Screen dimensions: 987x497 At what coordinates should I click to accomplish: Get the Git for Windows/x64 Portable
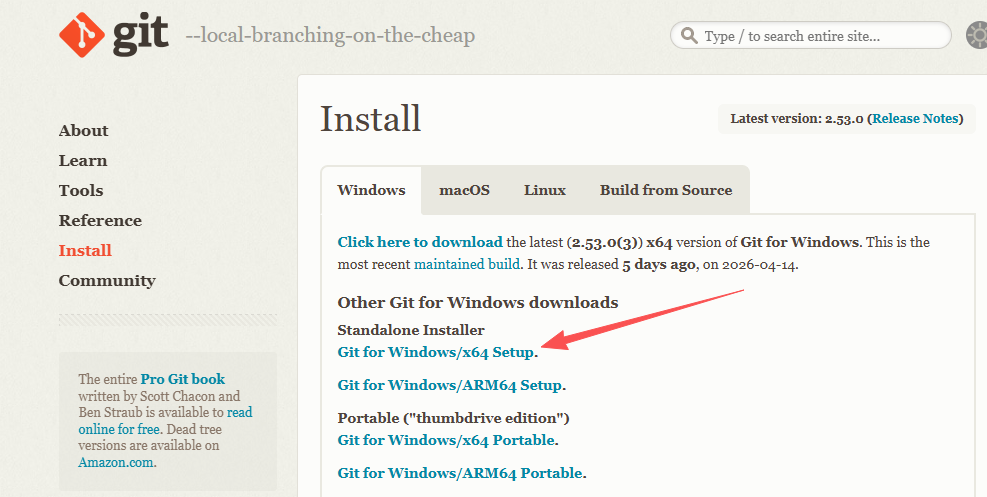446,440
